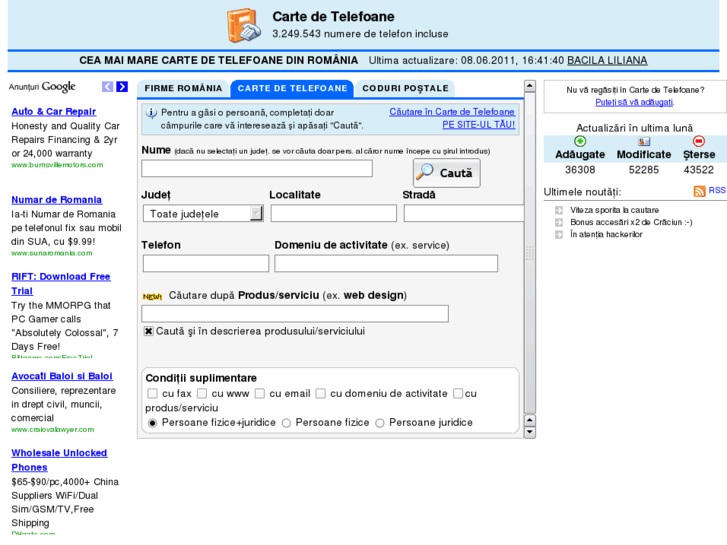Click the info icon in search hint
The height and width of the screenshot is (545, 727).
[151, 113]
